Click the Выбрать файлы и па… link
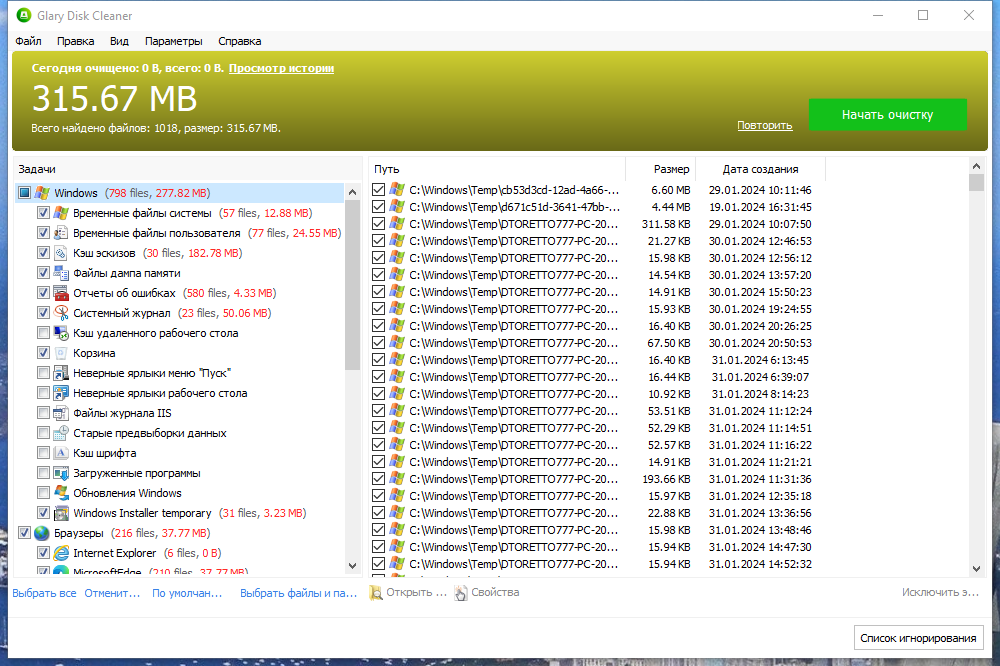The width and height of the screenshot is (1000, 666). point(298,593)
